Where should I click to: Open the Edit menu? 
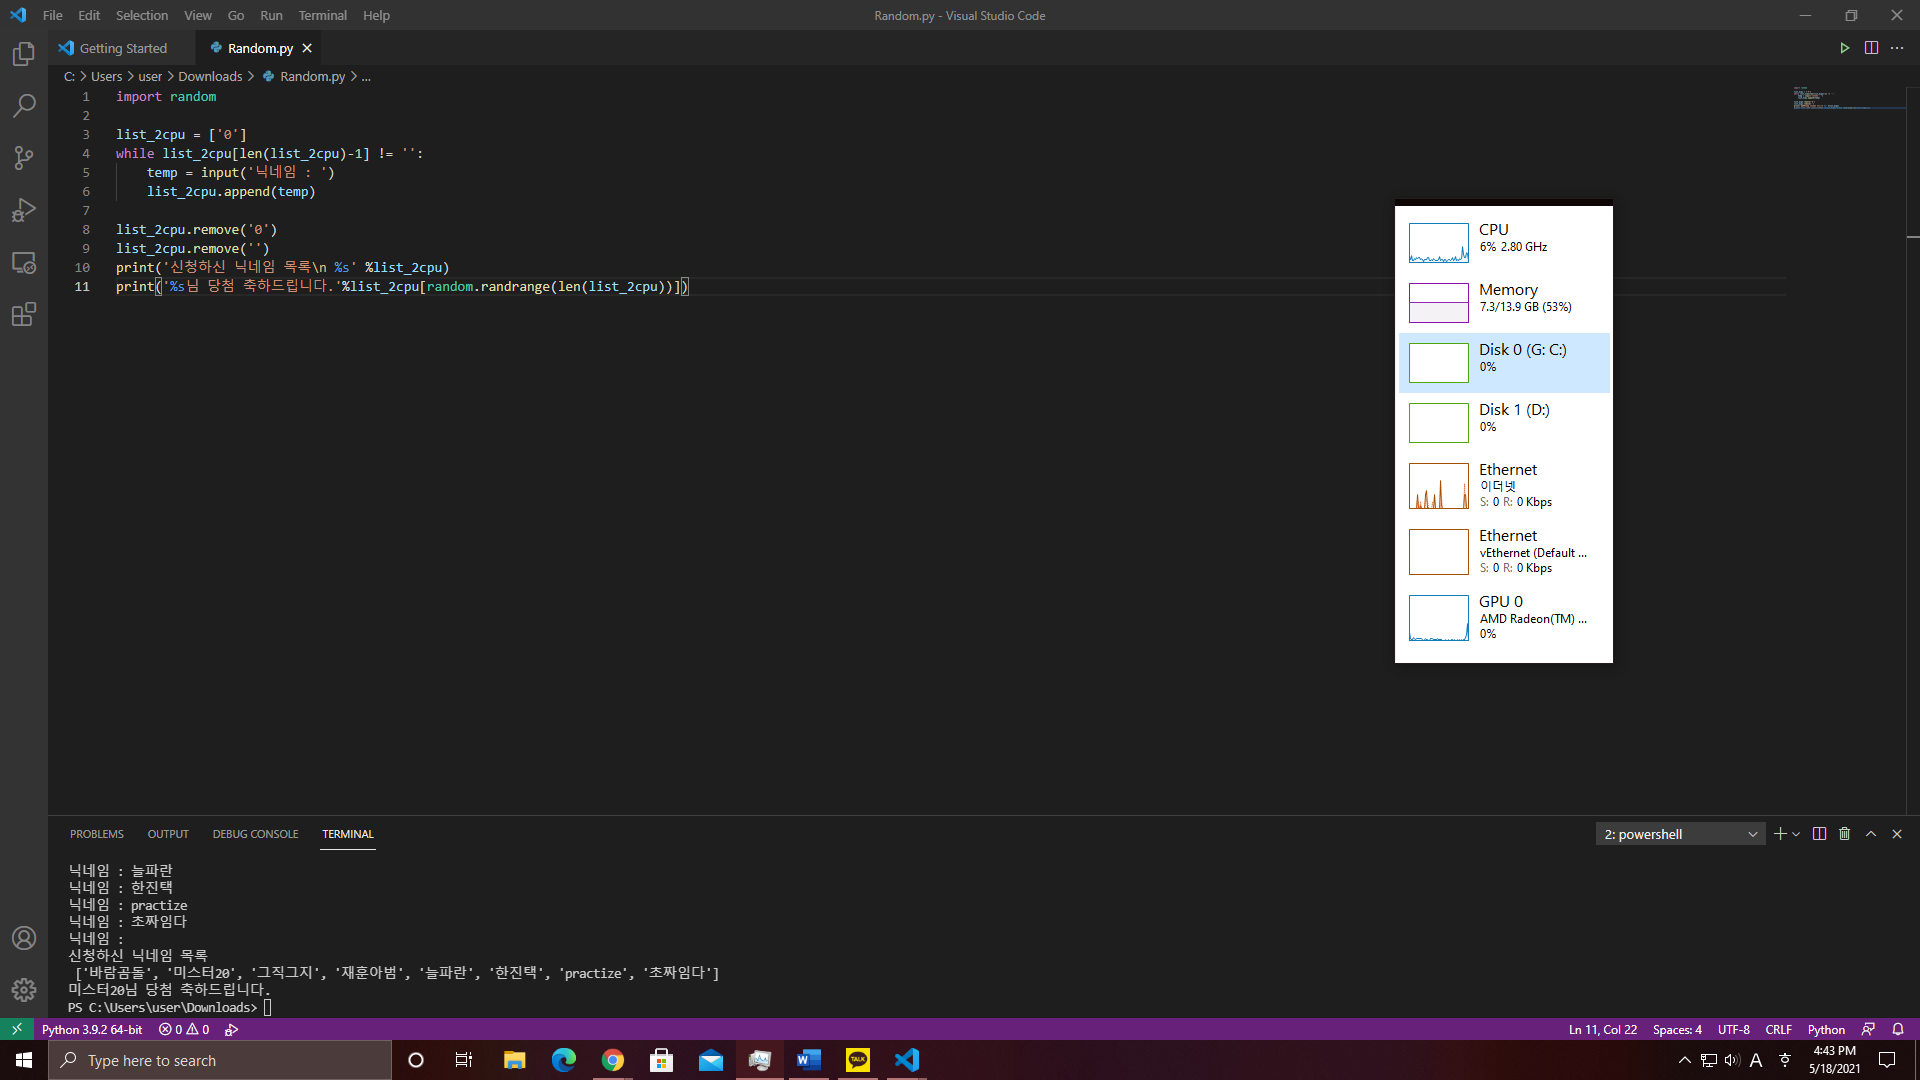point(89,15)
